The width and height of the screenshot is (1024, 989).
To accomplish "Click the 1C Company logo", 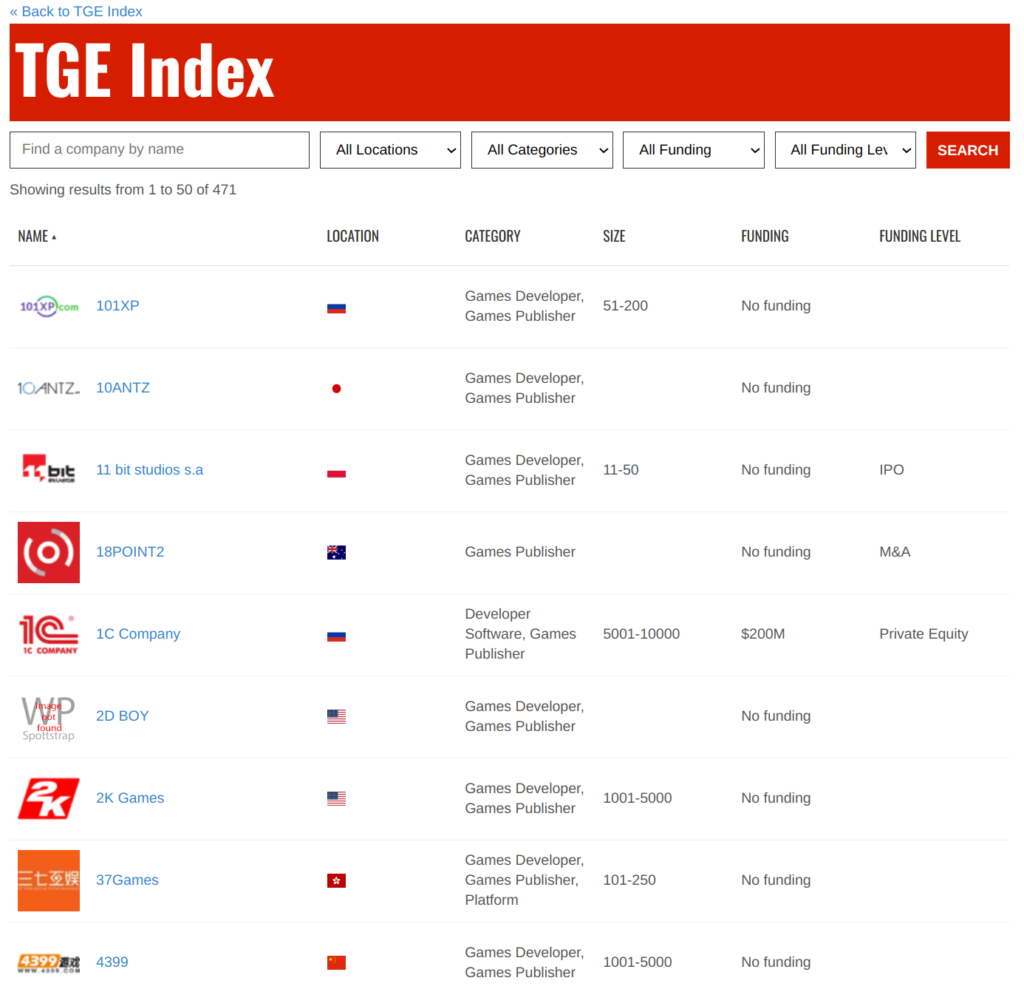I will [49, 634].
